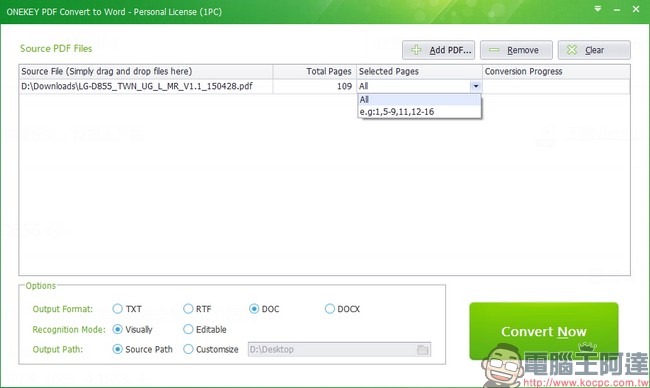Select DOC output format
Viewport: 650px width, 388px height.
click(x=264, y=309)
